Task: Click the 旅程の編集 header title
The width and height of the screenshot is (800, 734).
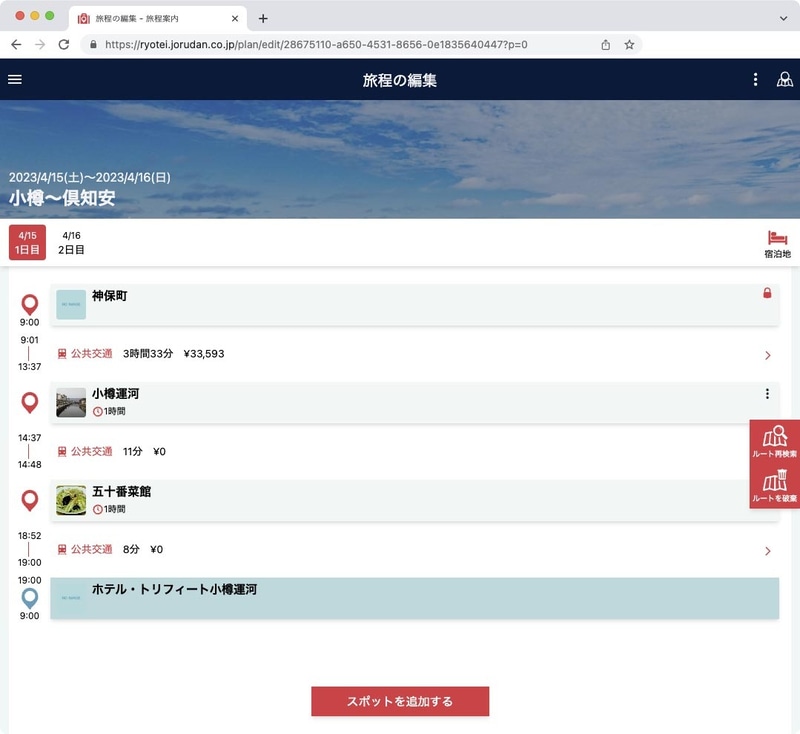Action: click(399, 80)
